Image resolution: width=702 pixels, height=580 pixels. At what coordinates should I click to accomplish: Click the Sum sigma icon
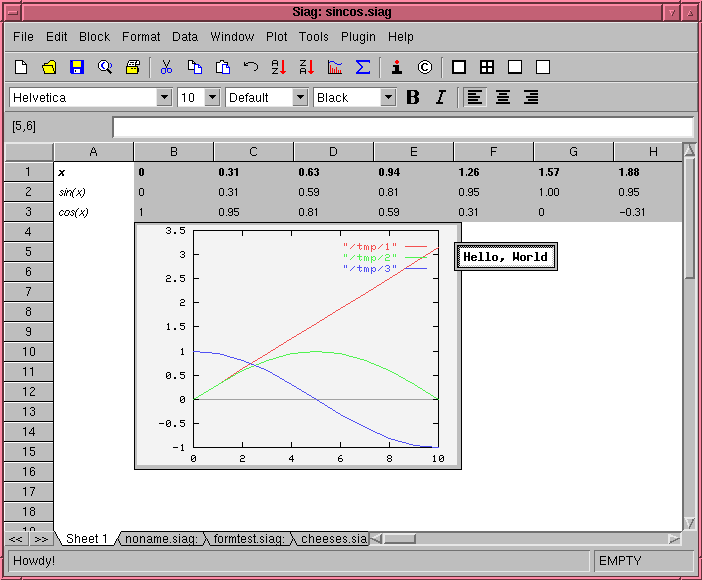point(363,67)
